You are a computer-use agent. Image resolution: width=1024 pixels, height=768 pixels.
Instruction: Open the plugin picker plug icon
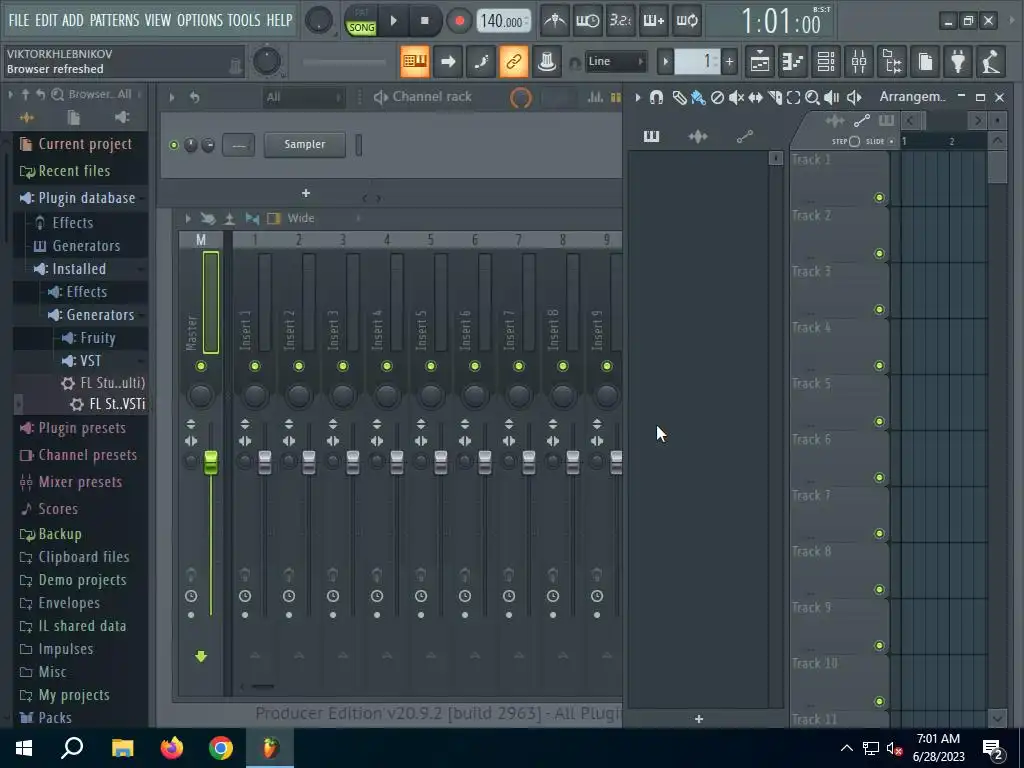point(958,61)
